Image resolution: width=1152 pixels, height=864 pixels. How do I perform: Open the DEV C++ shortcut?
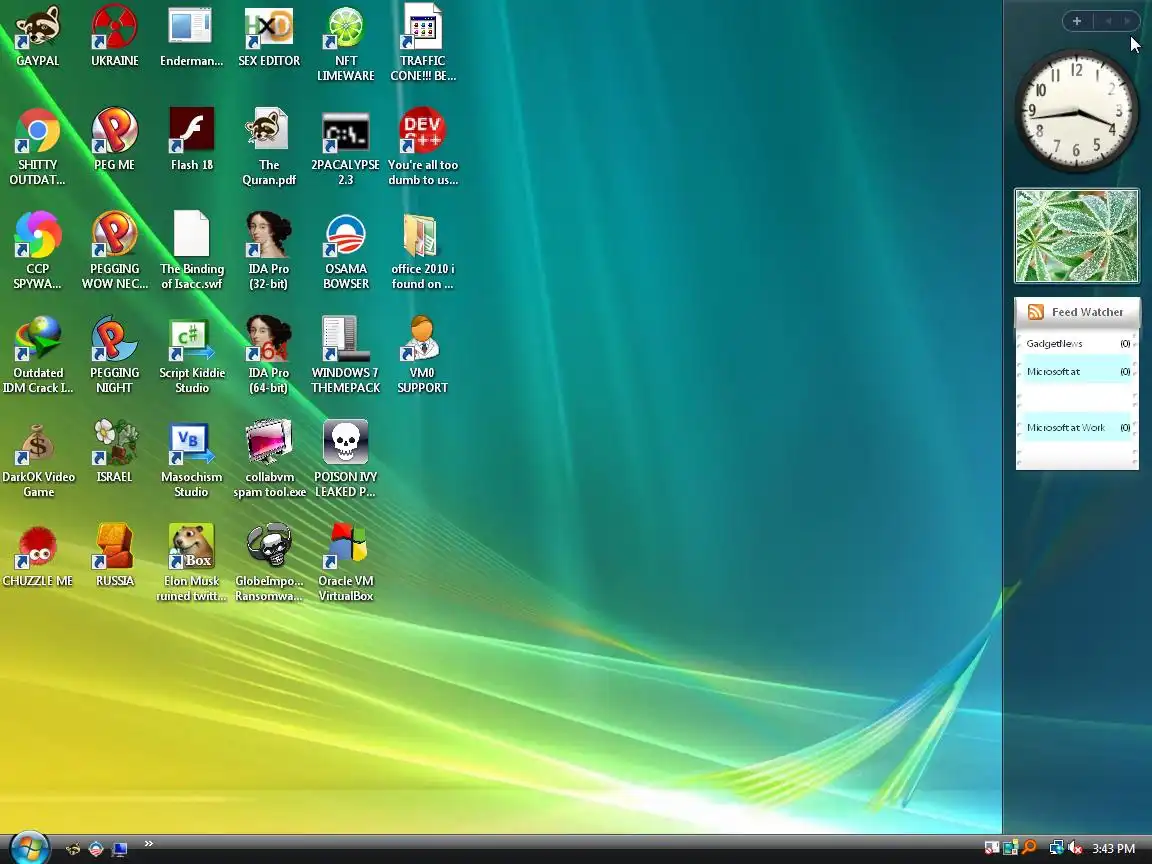422,147
